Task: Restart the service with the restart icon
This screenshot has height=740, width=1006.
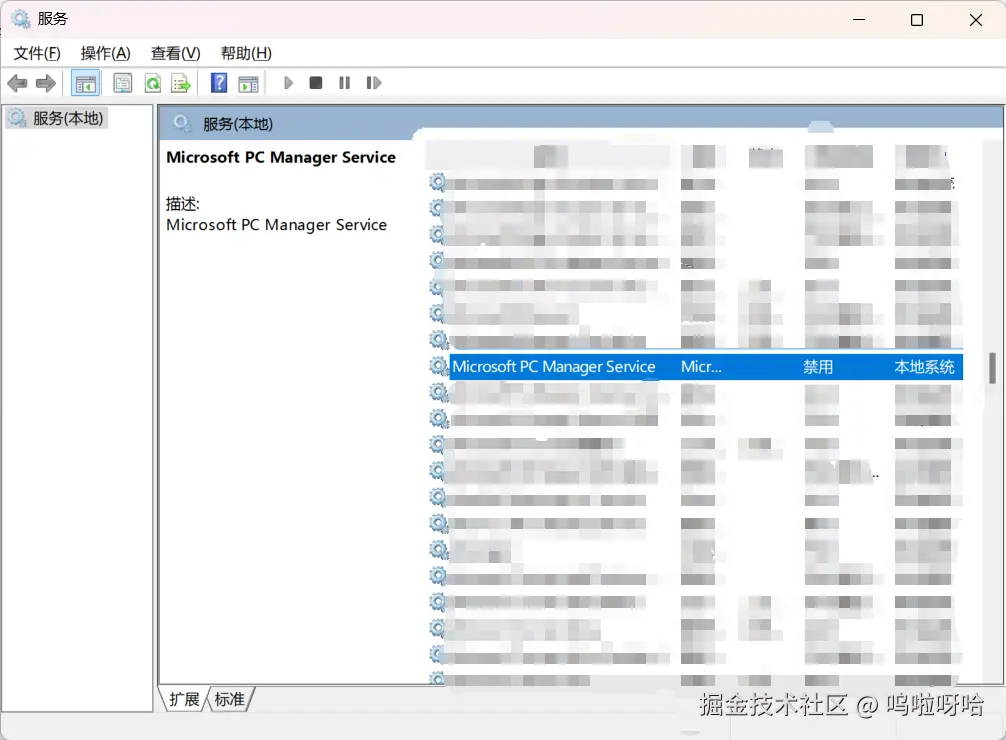Action: (373, 83)
